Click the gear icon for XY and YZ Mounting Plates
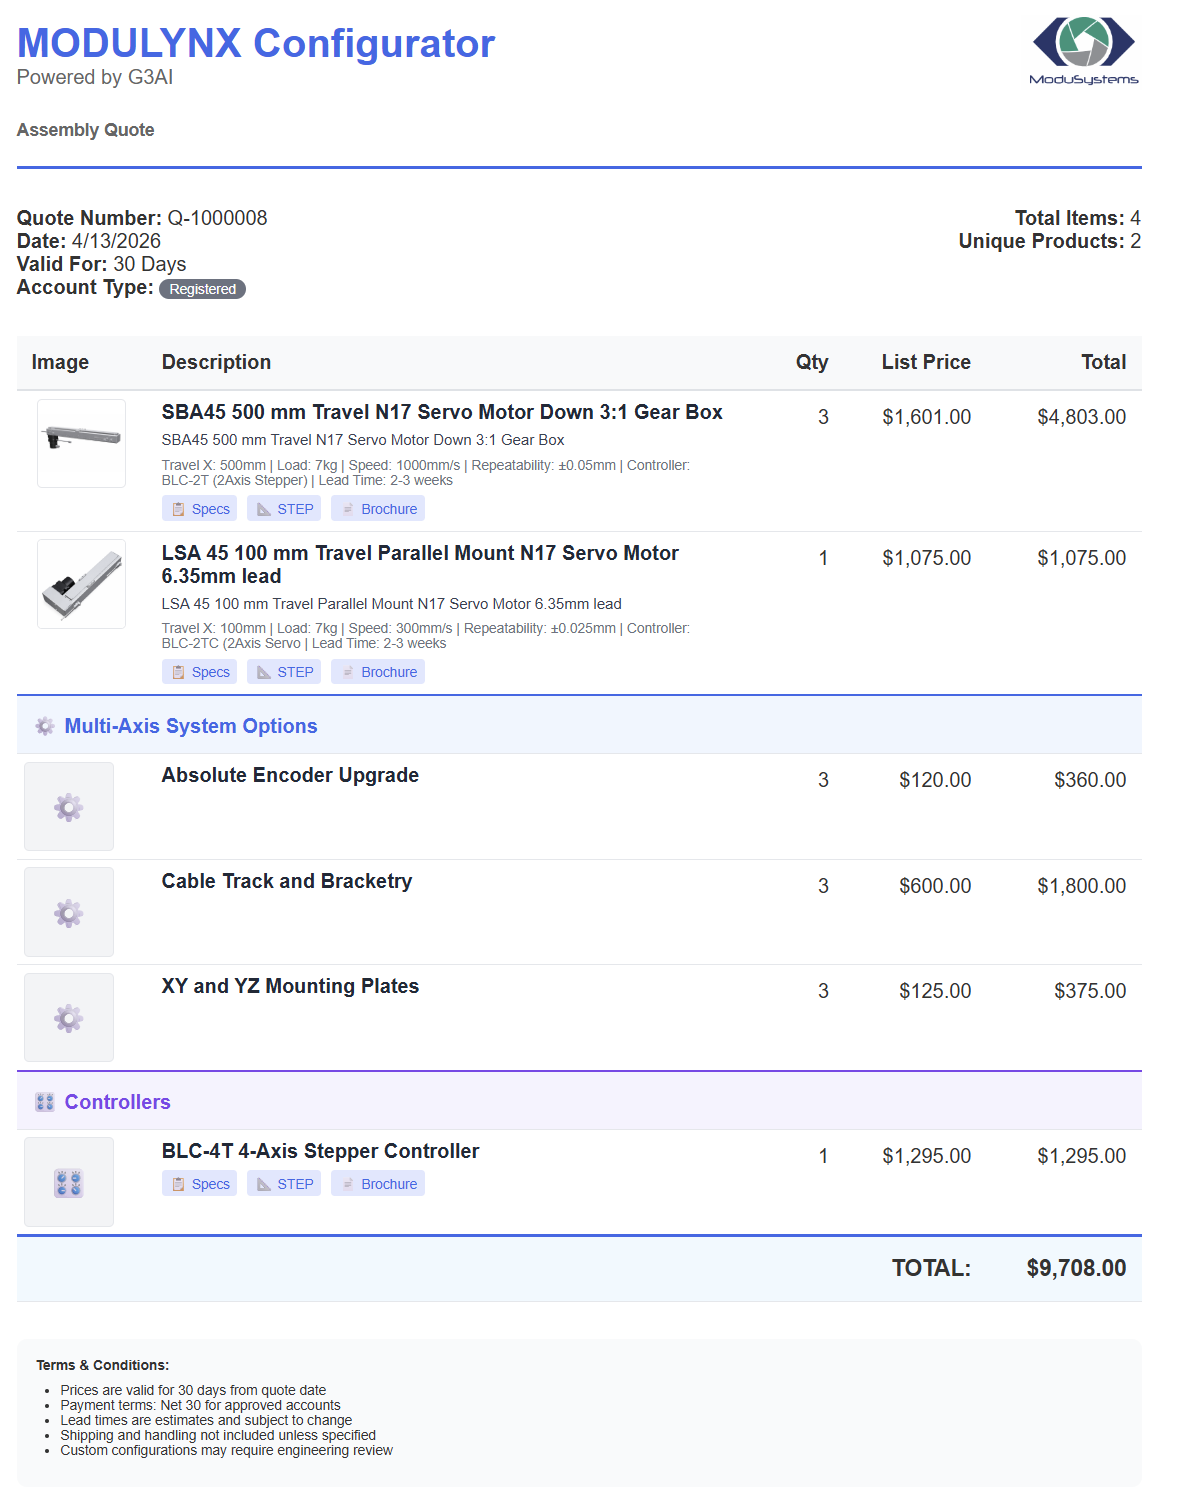The image size is (1177, 1492). (x=68, y=1017)
